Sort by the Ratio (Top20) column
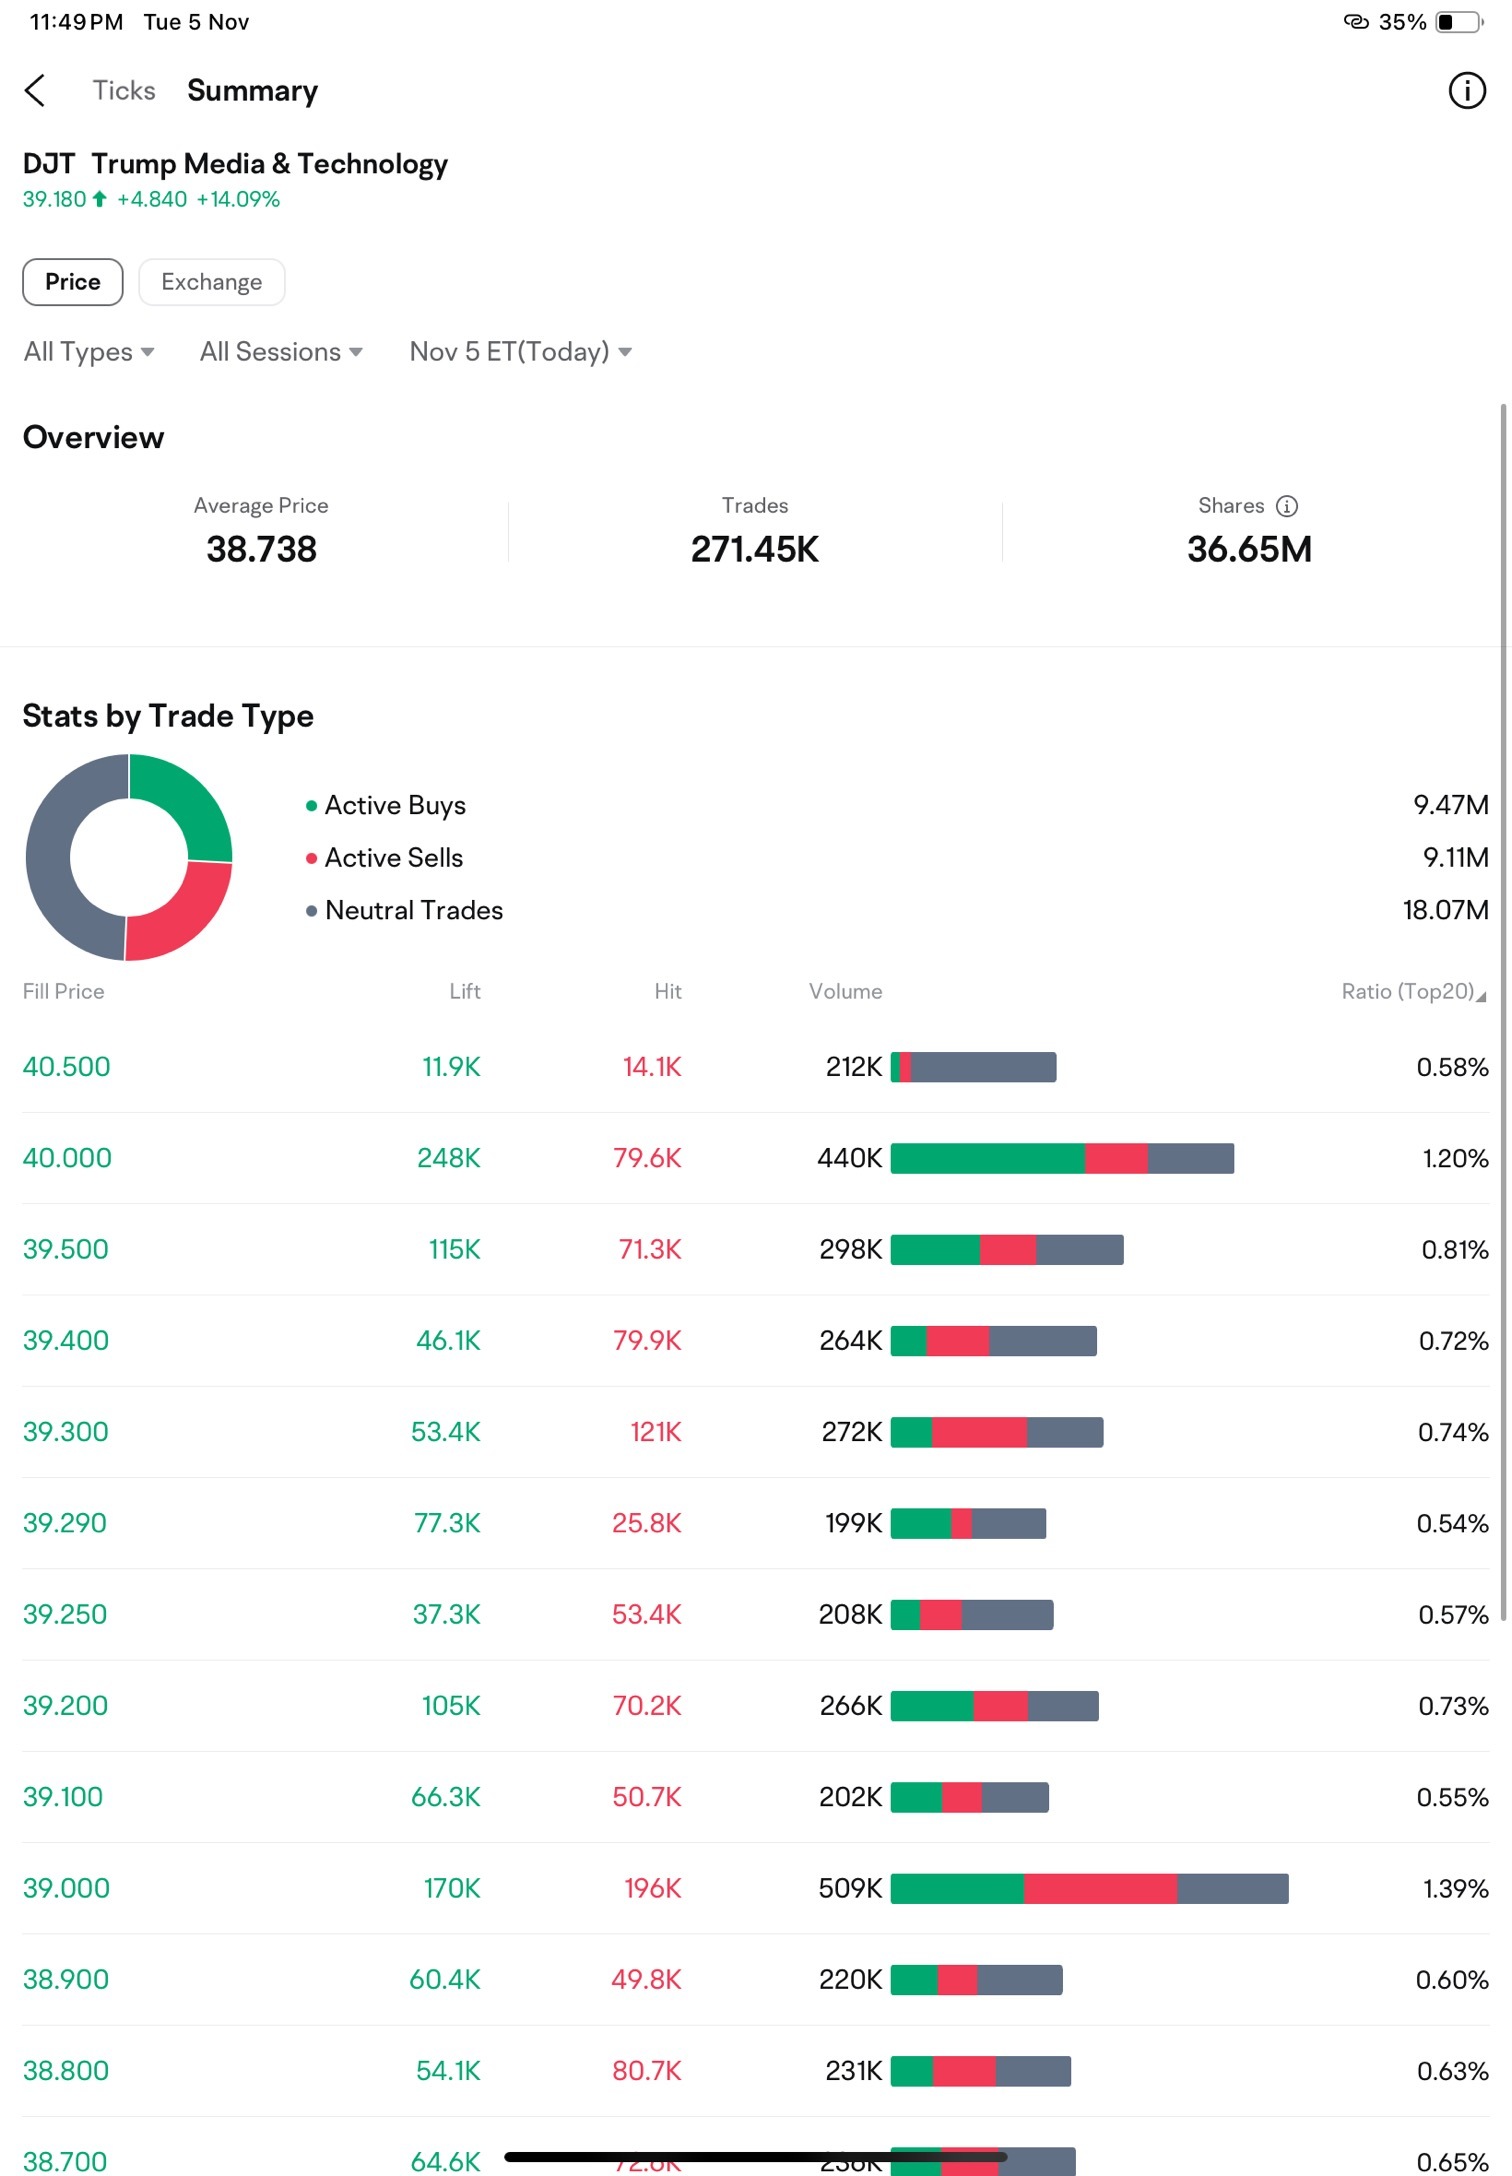 [x=1413, y=991]
